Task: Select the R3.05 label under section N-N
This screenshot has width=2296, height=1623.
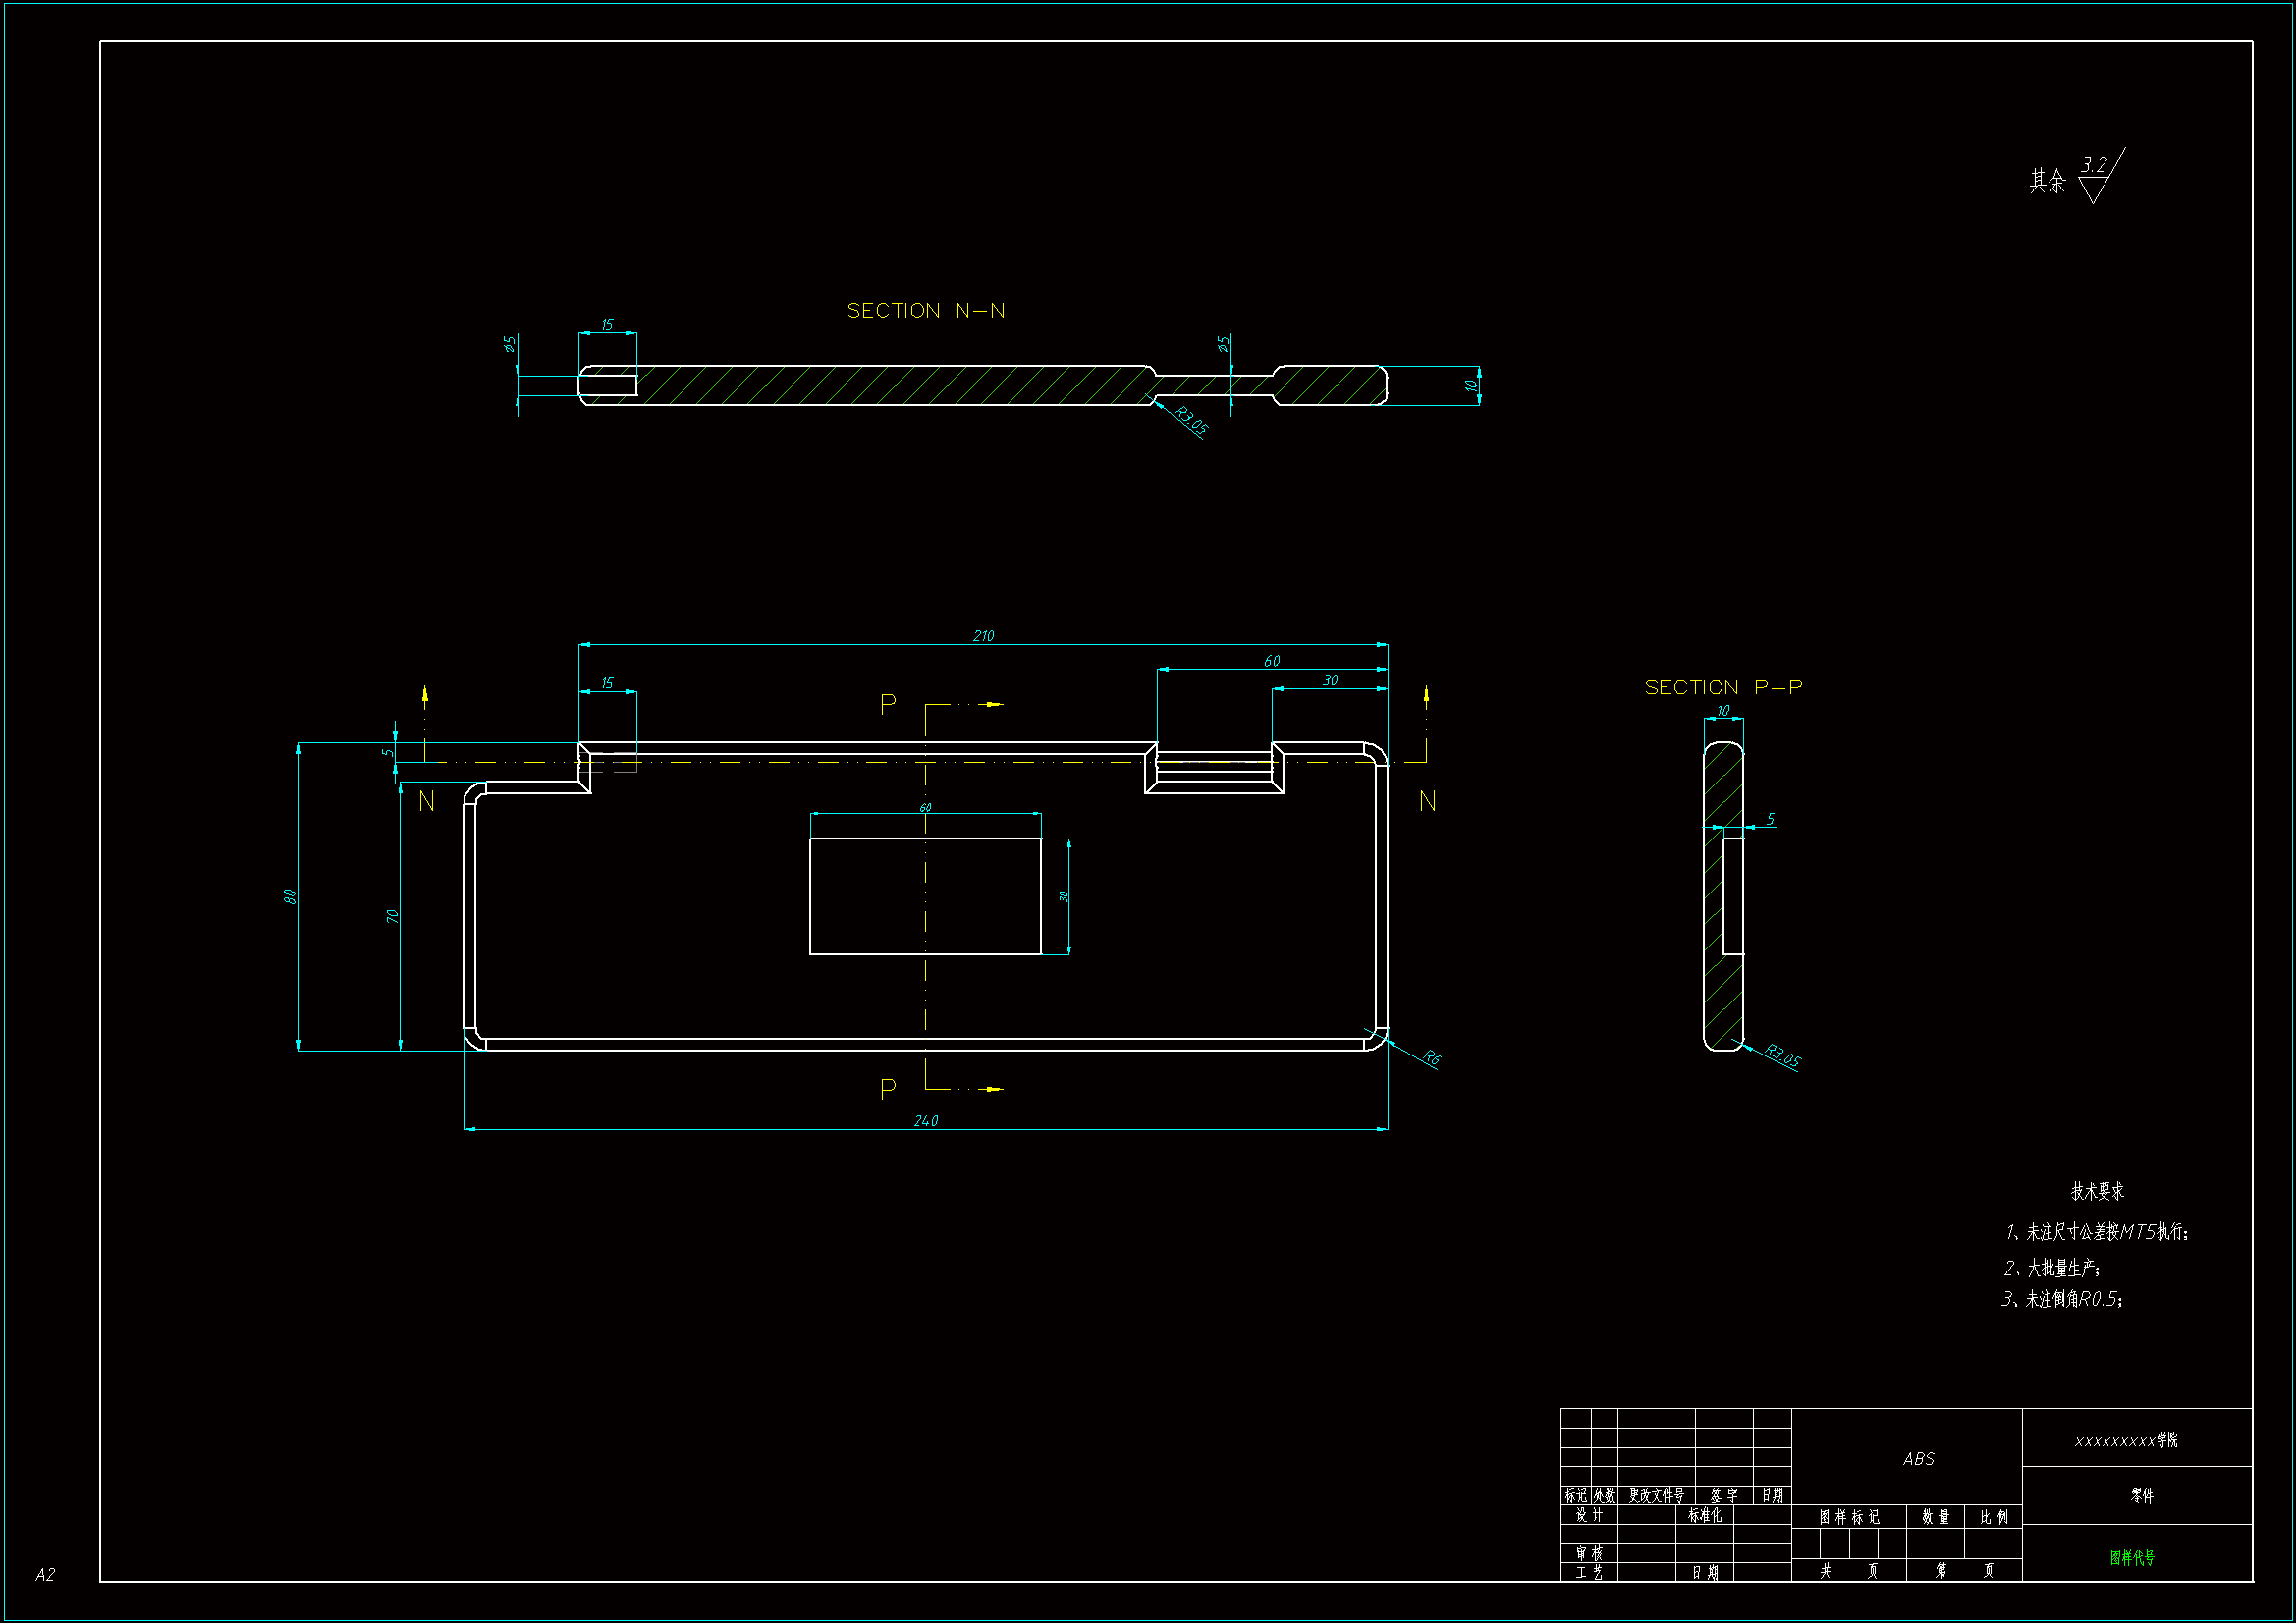Action: [1190, 421]
